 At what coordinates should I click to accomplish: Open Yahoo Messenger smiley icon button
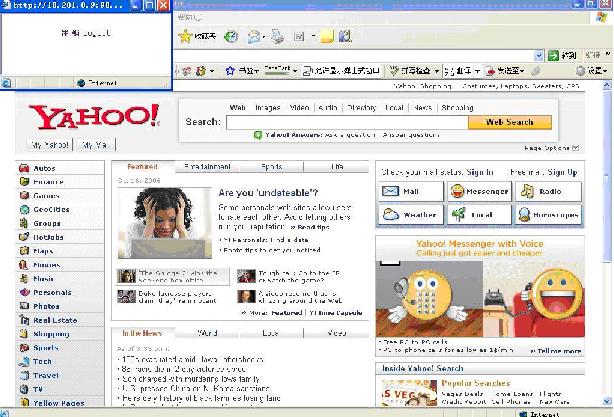[479, 190]
